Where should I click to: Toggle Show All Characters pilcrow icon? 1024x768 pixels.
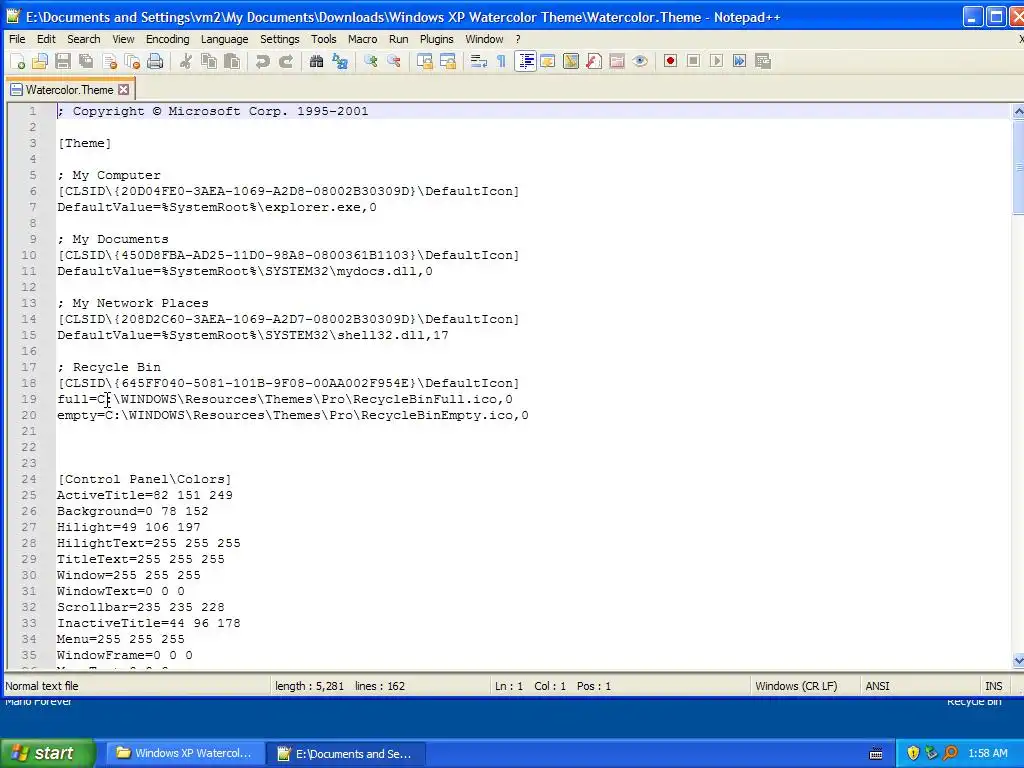(x=502, y=61)
